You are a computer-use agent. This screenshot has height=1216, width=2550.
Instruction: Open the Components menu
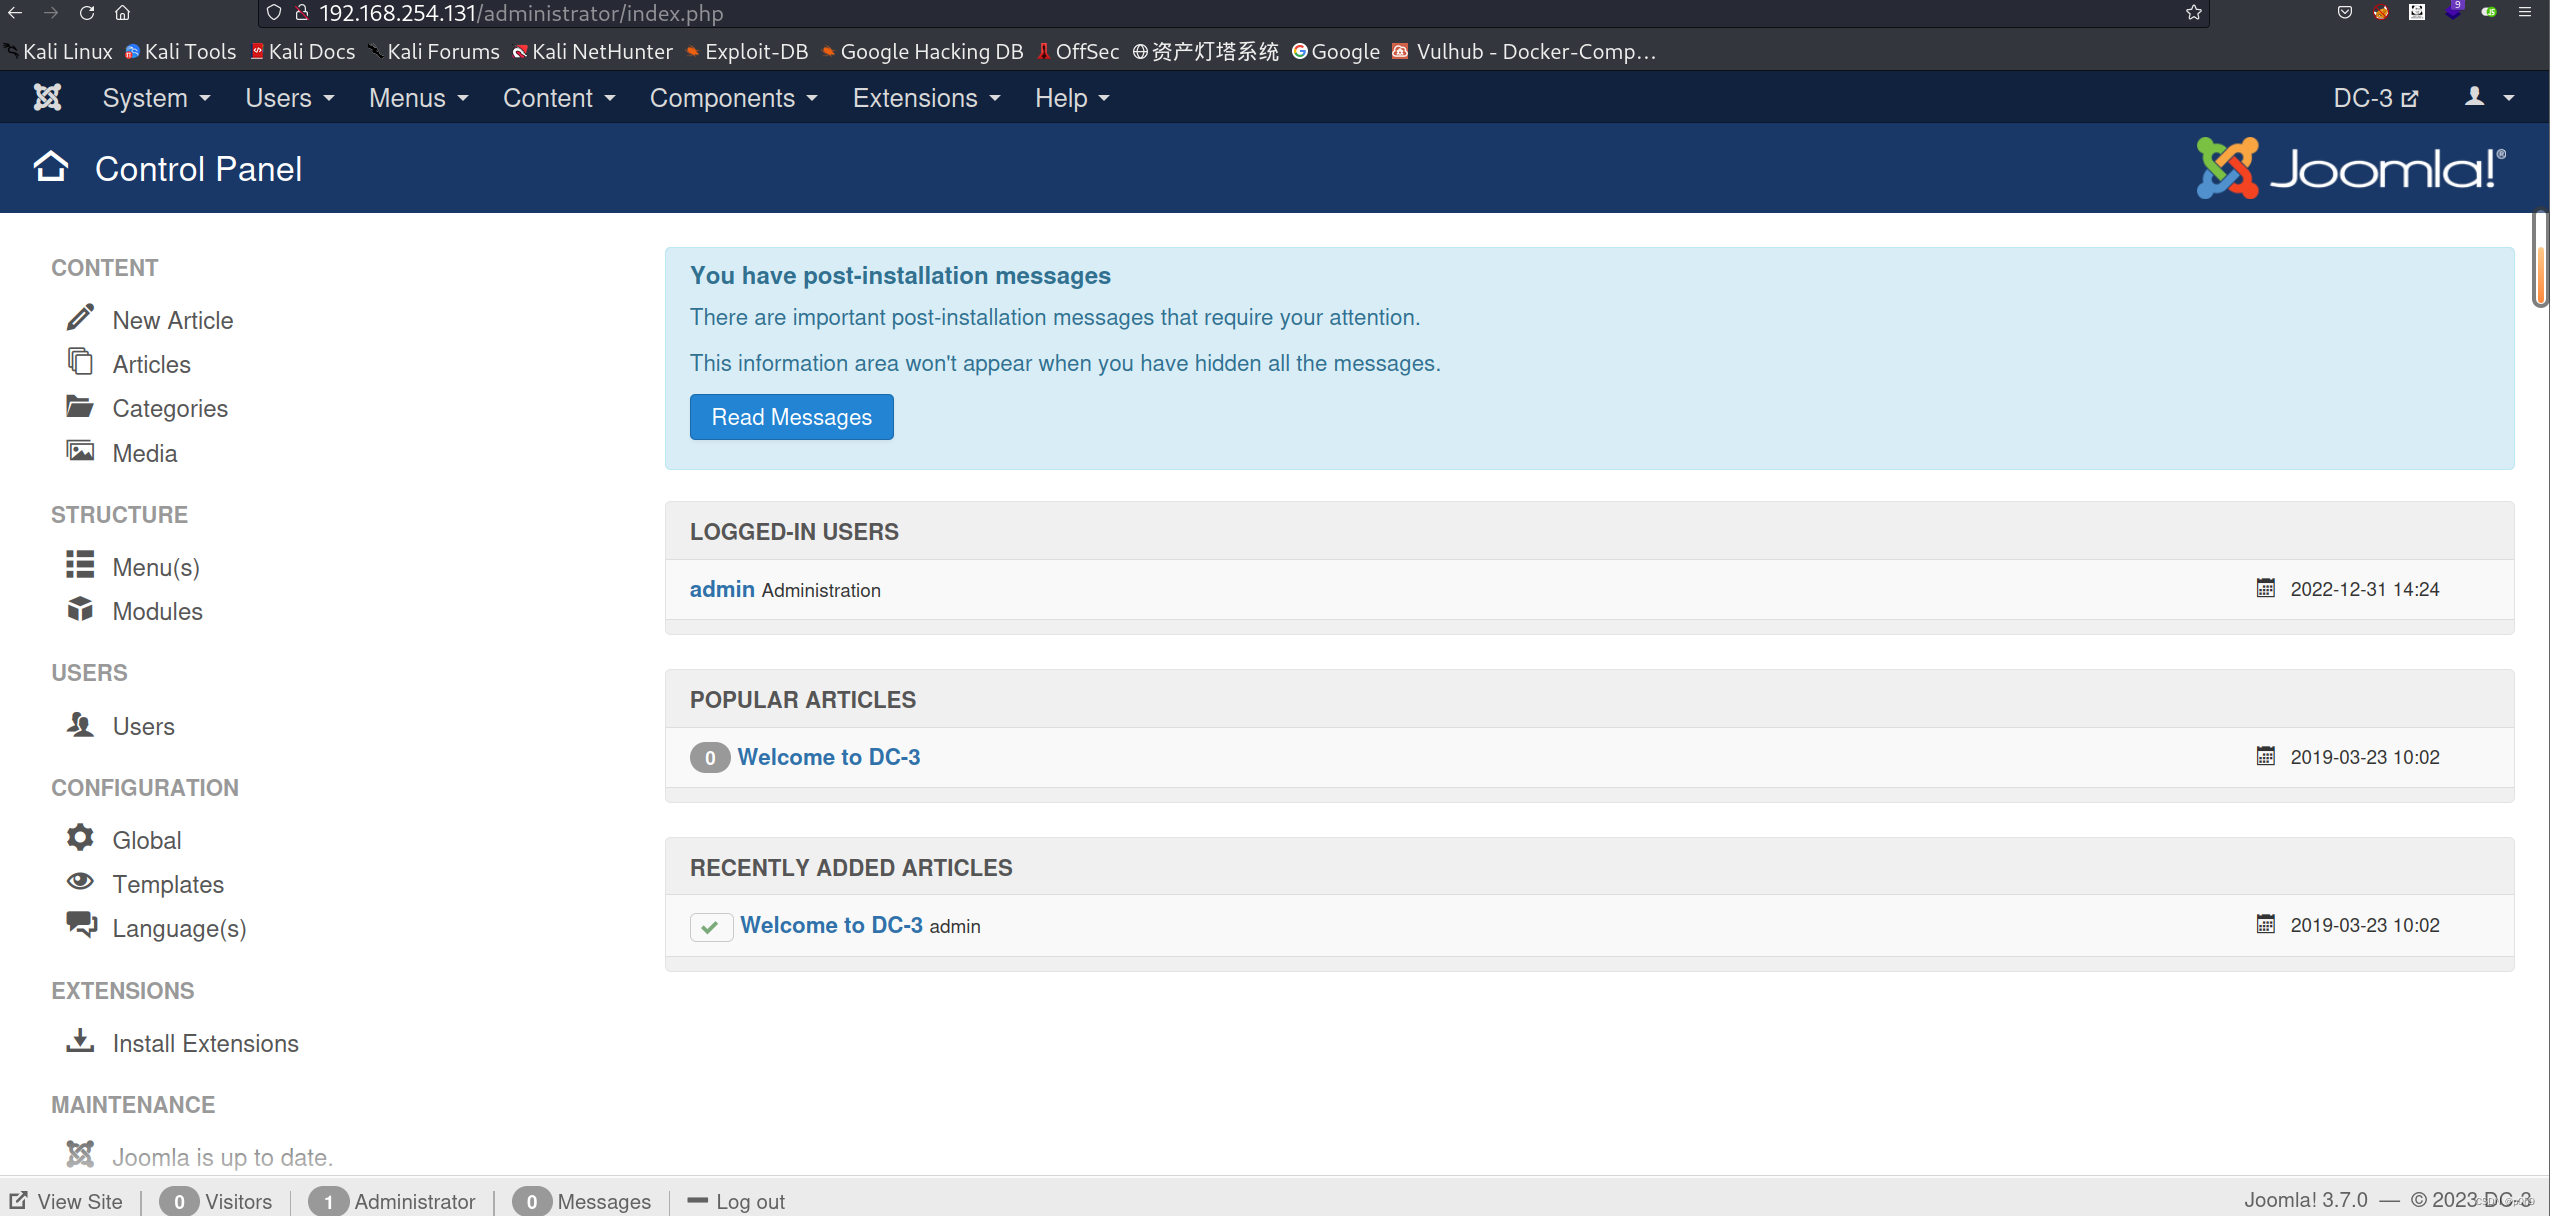pos(733,98)
